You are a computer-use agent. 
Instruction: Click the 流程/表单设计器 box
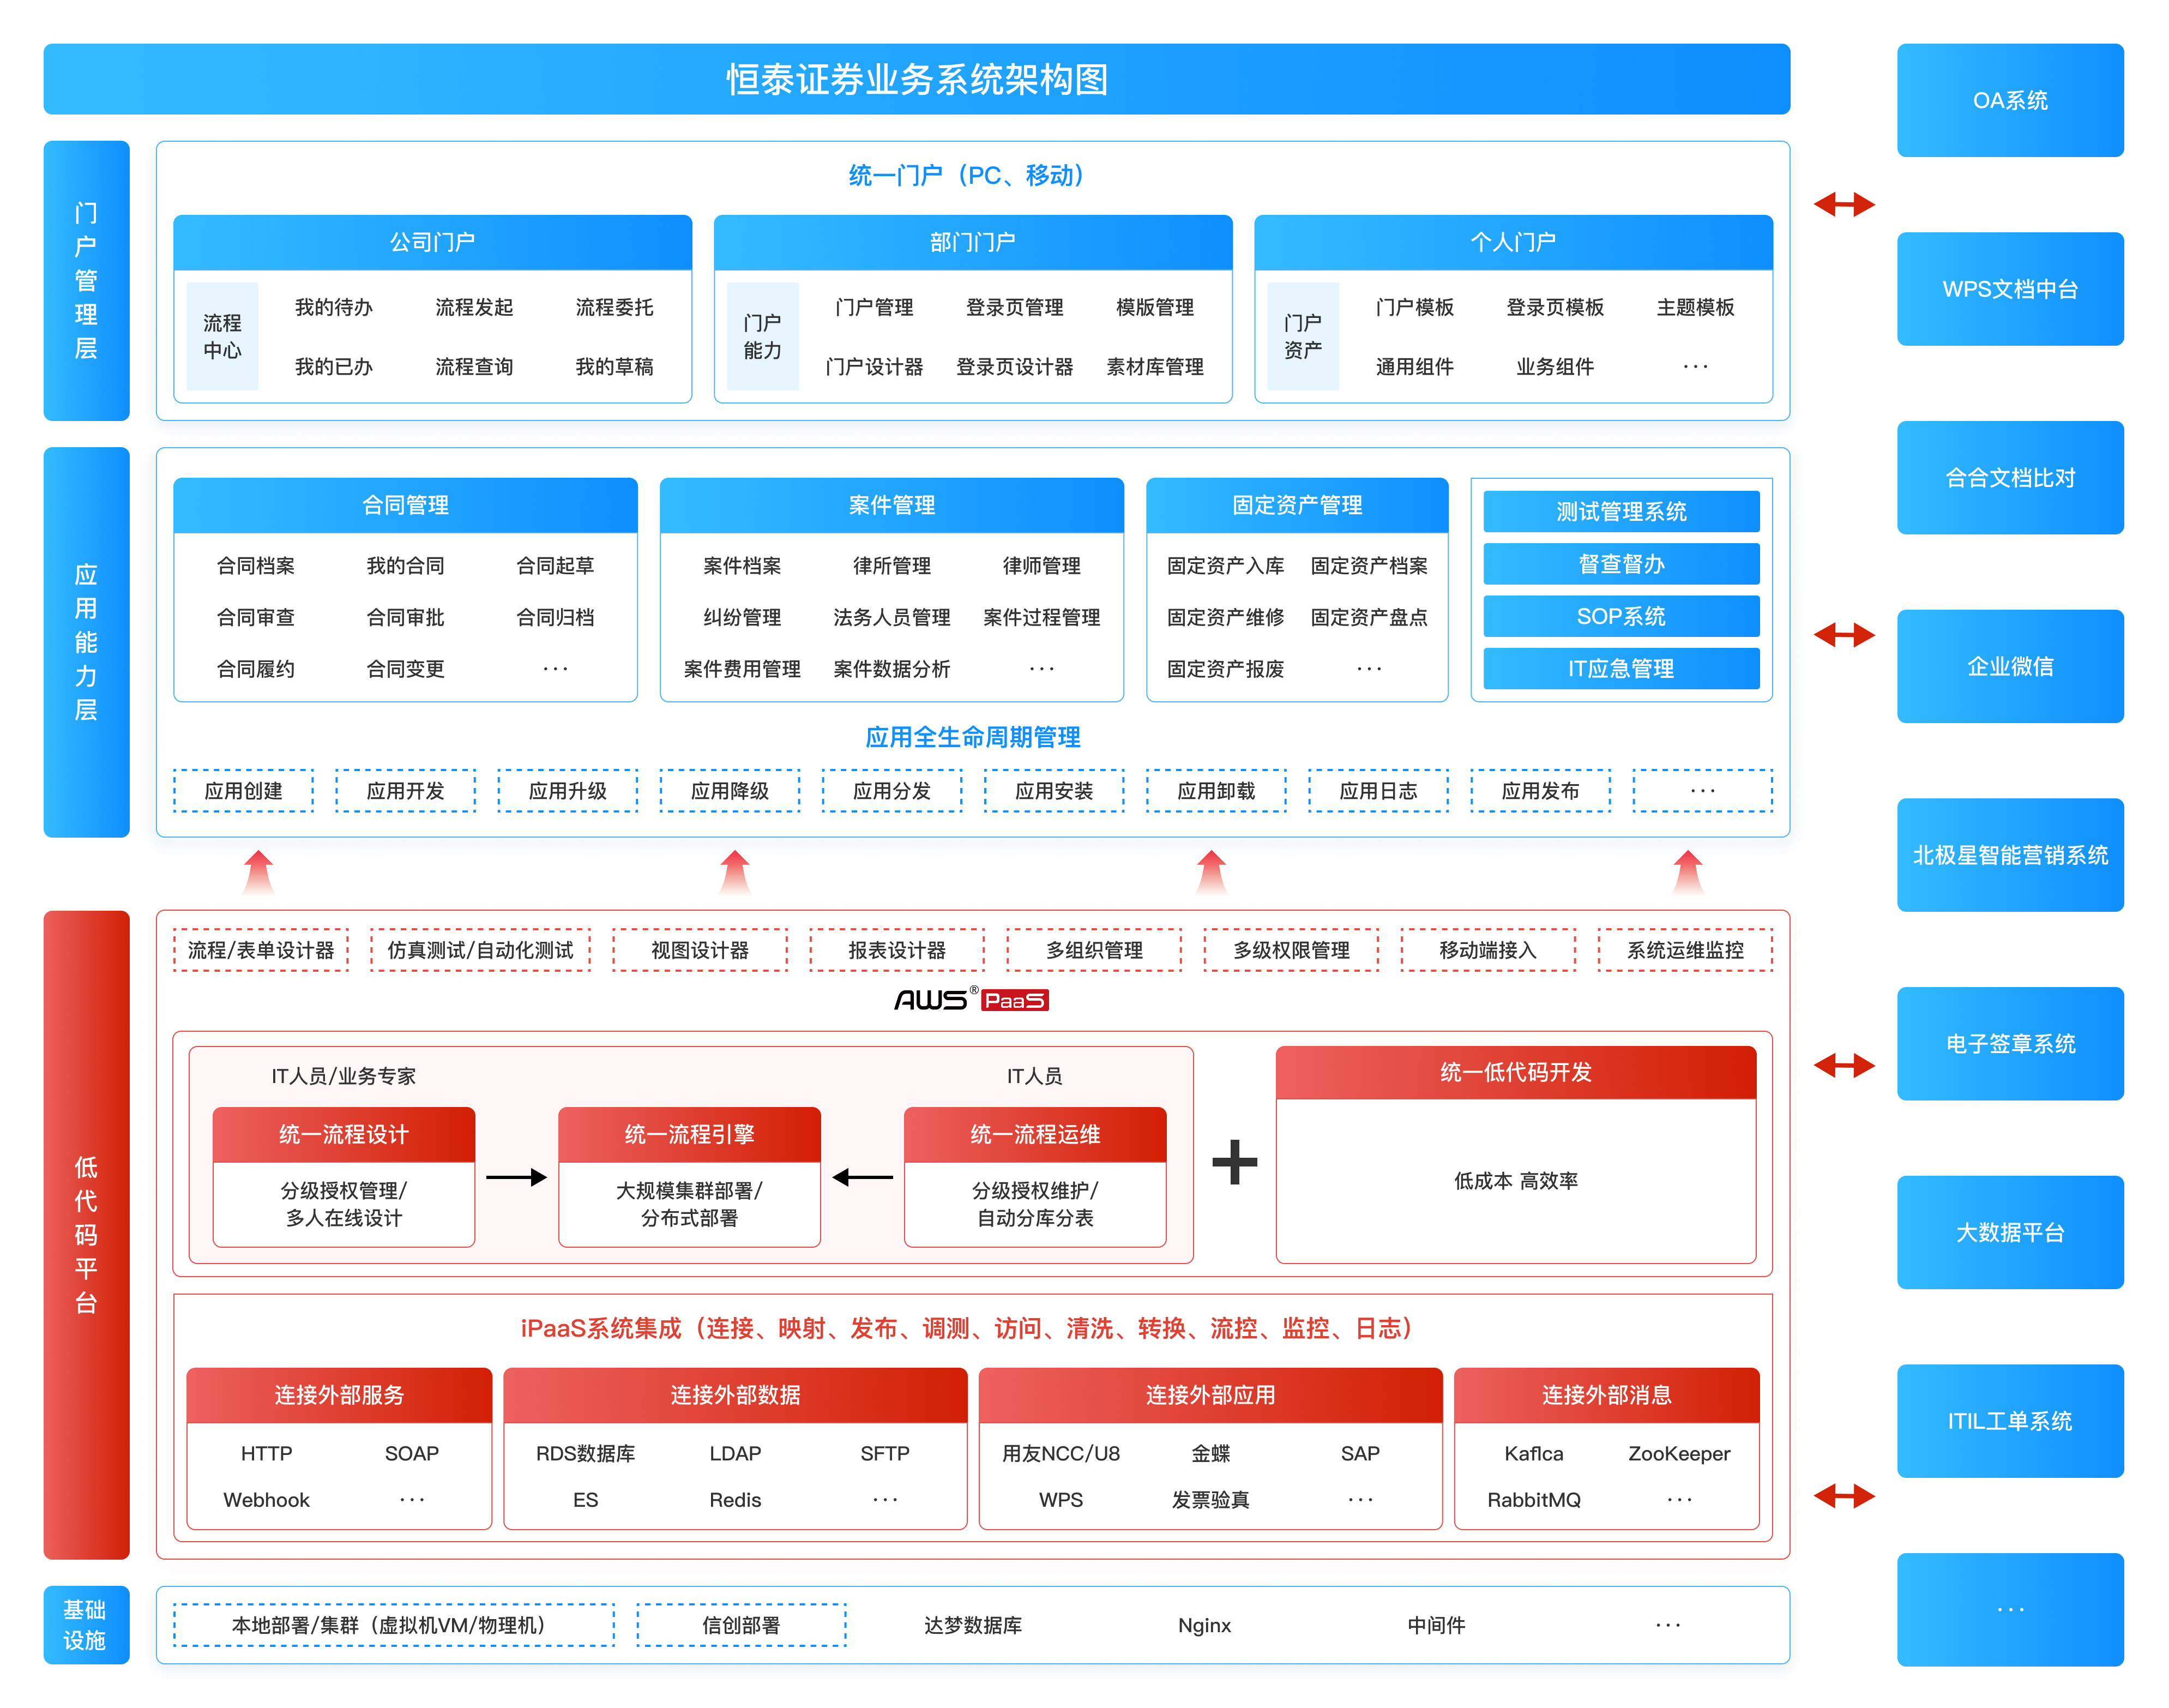(261, 950)
